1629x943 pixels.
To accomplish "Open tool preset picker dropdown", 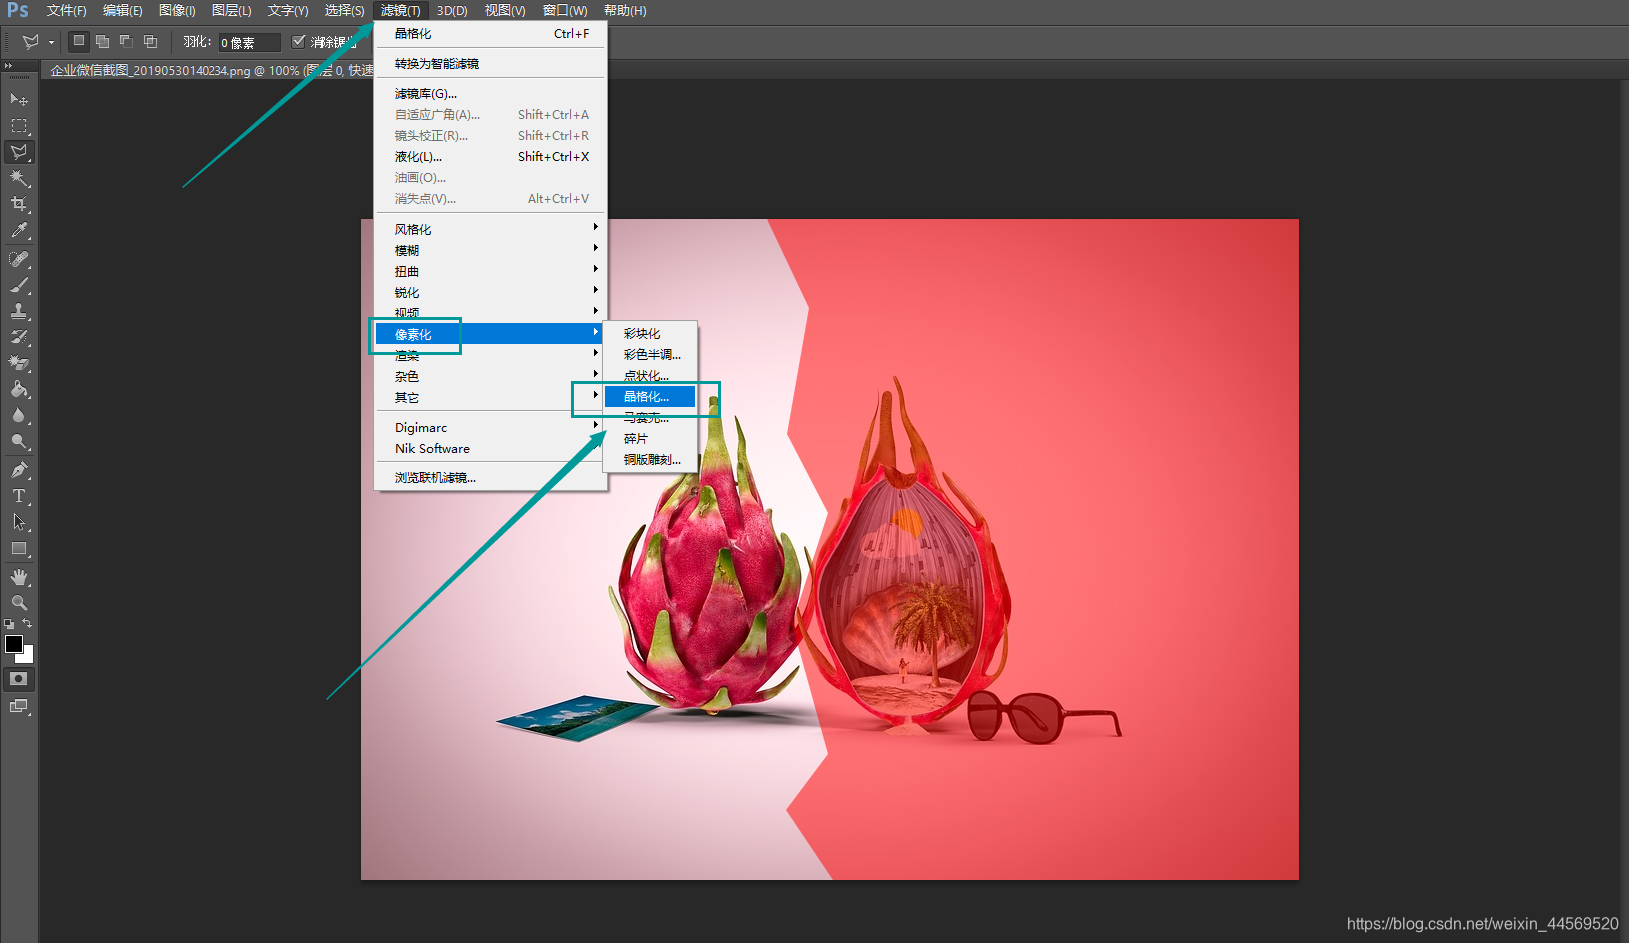I will (51, 42).
